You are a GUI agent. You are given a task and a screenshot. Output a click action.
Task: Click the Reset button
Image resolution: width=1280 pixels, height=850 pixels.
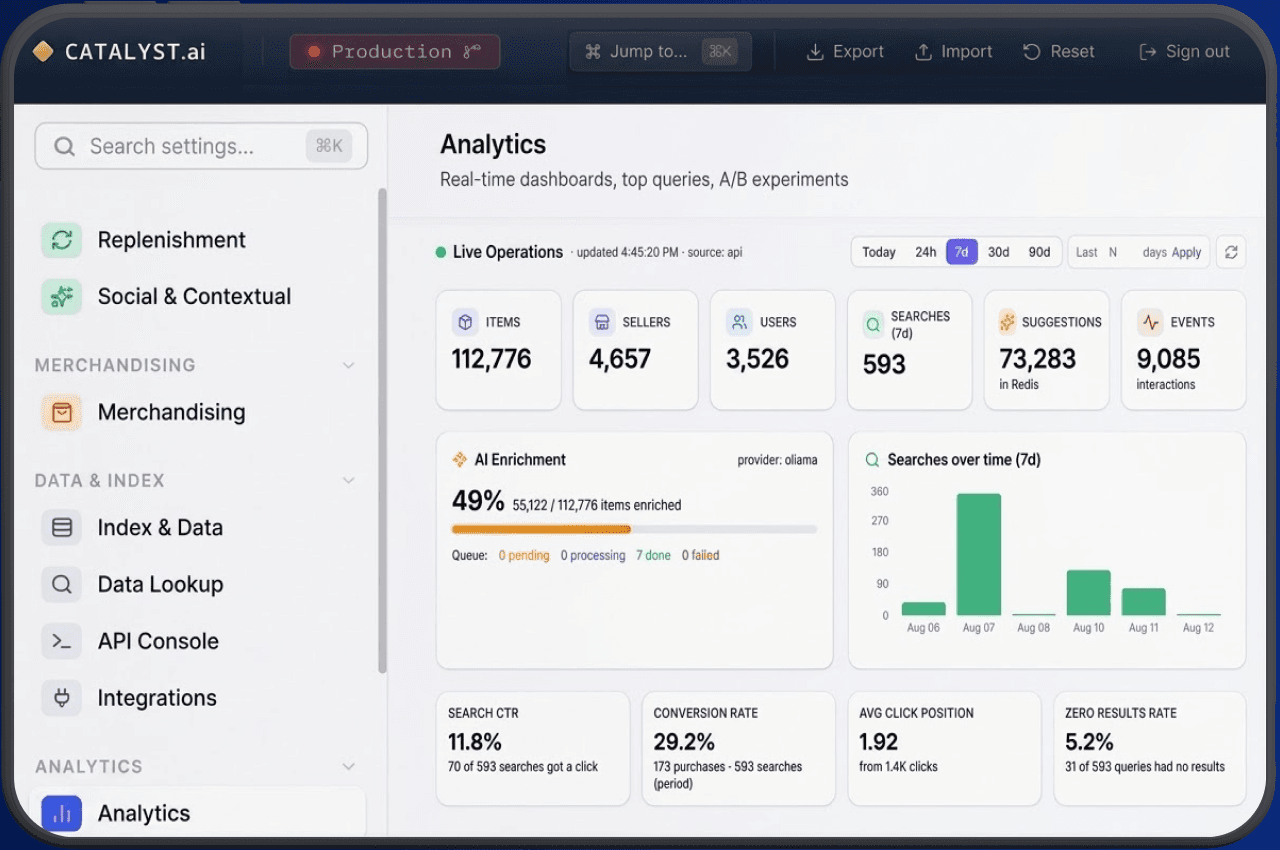[1059, 52]
